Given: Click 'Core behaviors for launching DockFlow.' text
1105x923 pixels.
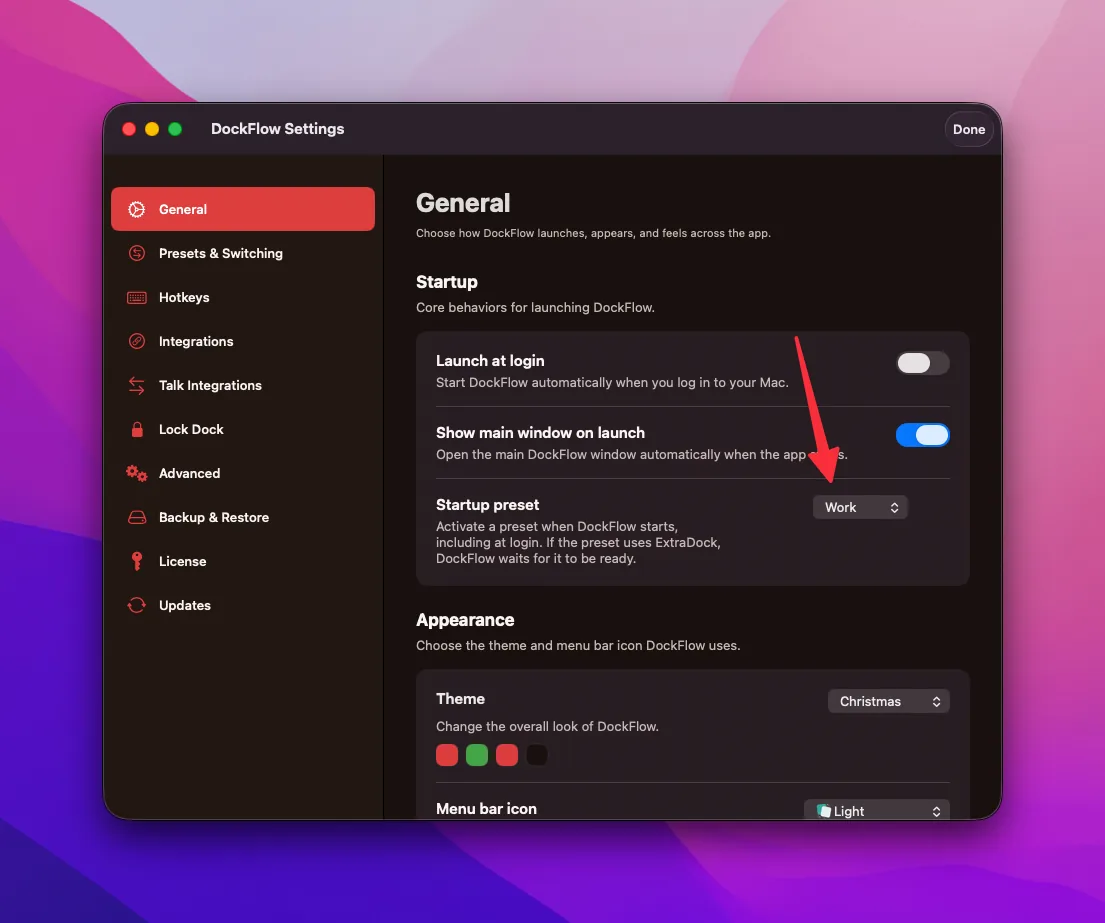Looking at the screenshot, I should click(x=536, y=307).
